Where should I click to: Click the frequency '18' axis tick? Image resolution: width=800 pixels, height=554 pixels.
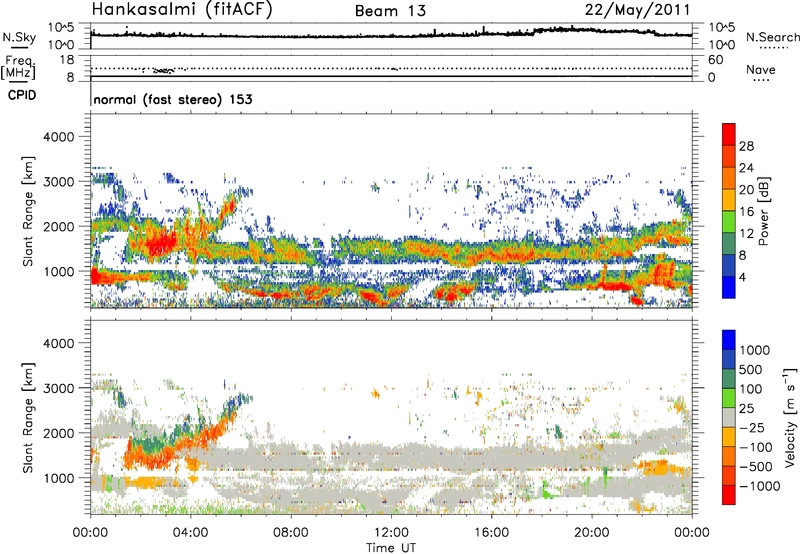[67, 60]
